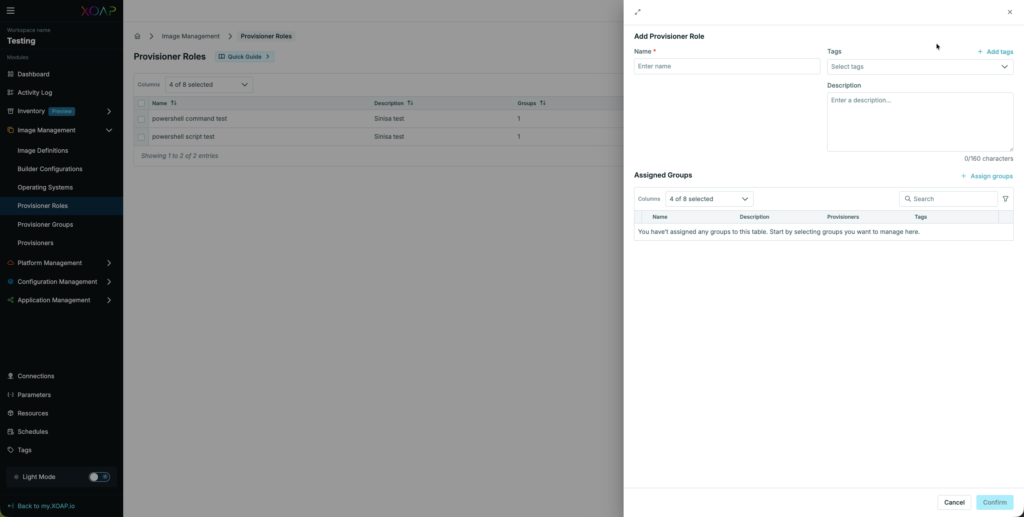Image resolution: width=1024 pixels, height=517 pixels.
Task: Click the filter icon beside Search
Action: pos(1005,199)
